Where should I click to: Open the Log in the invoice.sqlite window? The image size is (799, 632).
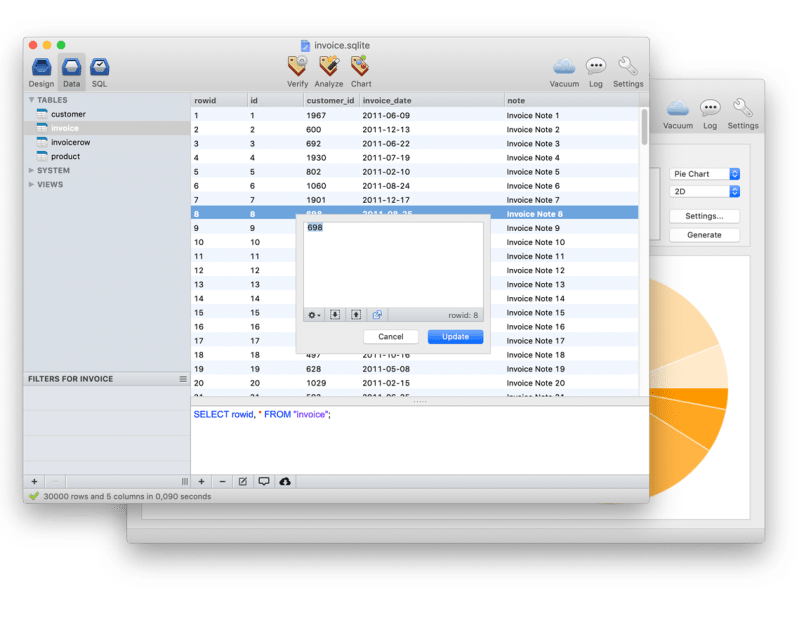pos(596,72)
